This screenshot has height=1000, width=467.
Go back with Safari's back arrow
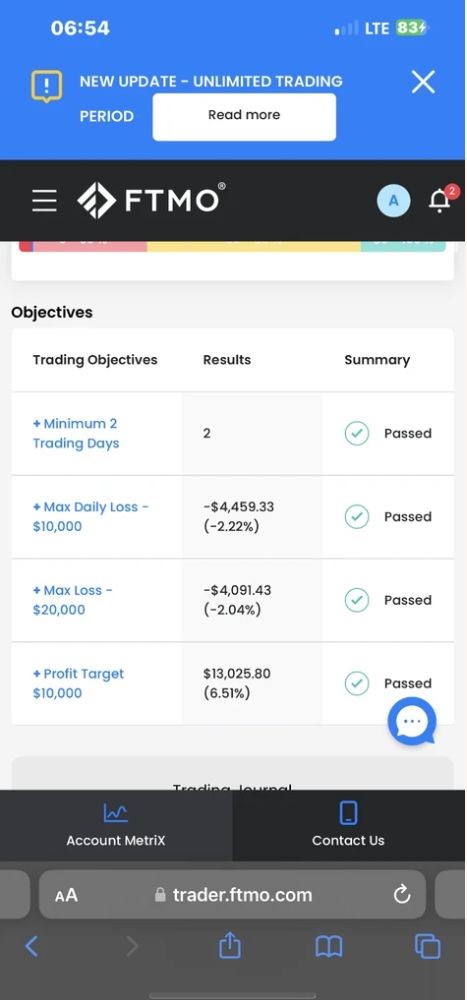point(31,946)
